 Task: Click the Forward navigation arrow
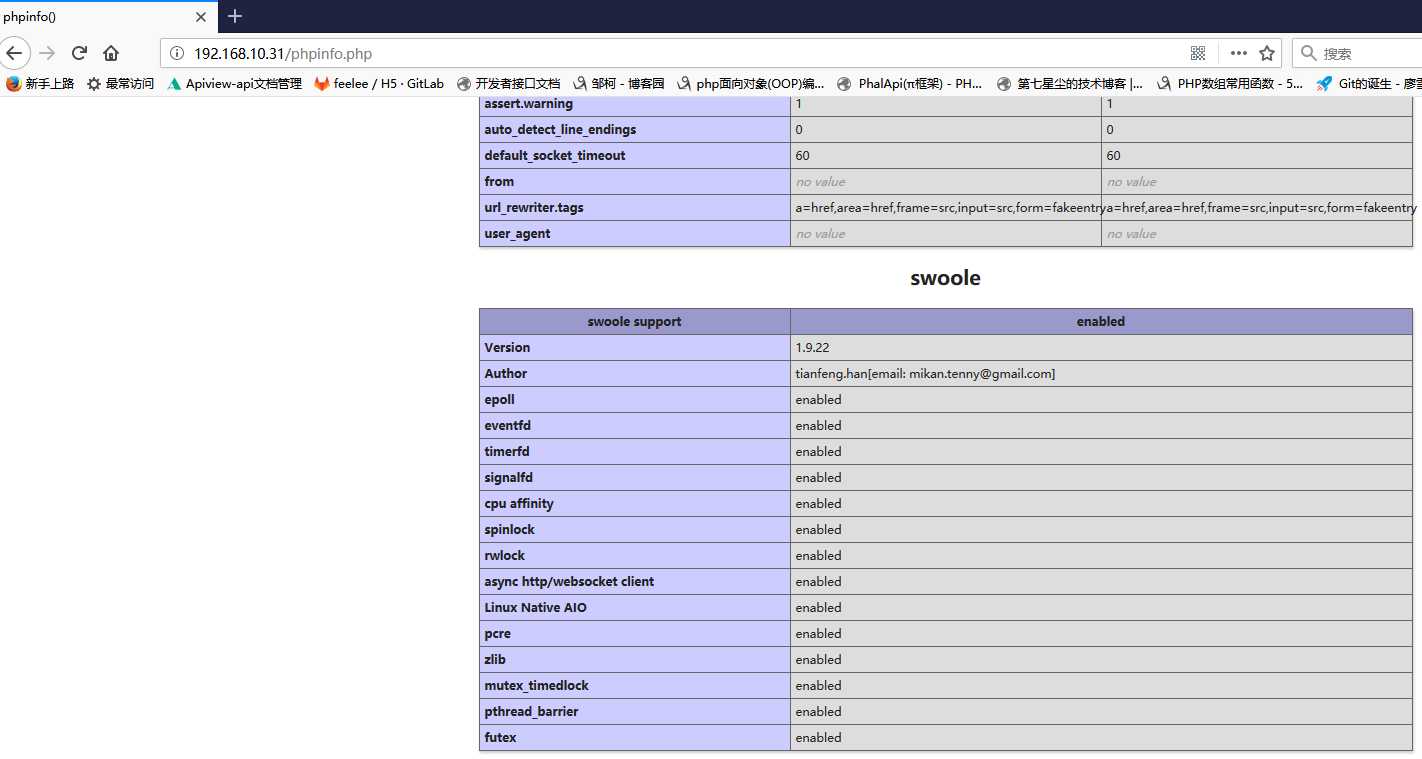47,53
